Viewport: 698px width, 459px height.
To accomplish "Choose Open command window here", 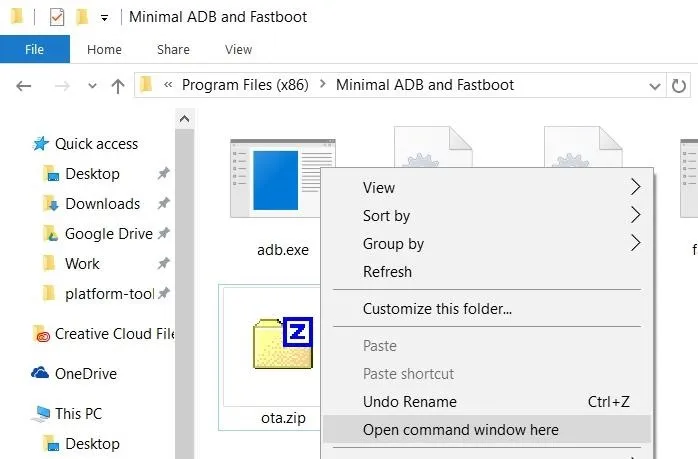I will 487,430.
